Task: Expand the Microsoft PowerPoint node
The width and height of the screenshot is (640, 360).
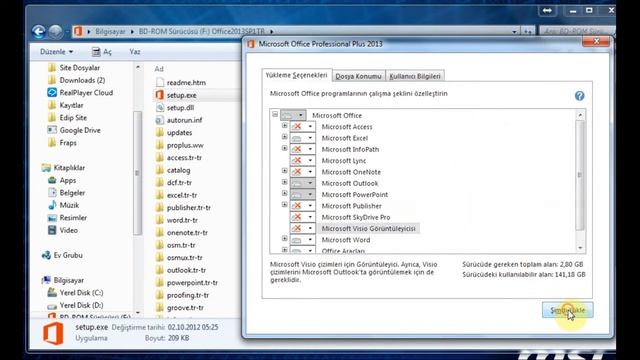Action: click(x=284, y=194)
